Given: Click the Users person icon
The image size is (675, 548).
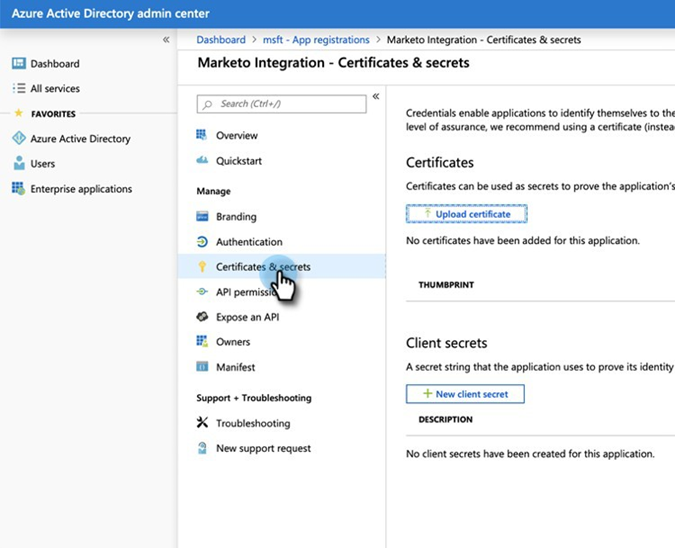Looking at the screenshot, I should click(18, 164).
